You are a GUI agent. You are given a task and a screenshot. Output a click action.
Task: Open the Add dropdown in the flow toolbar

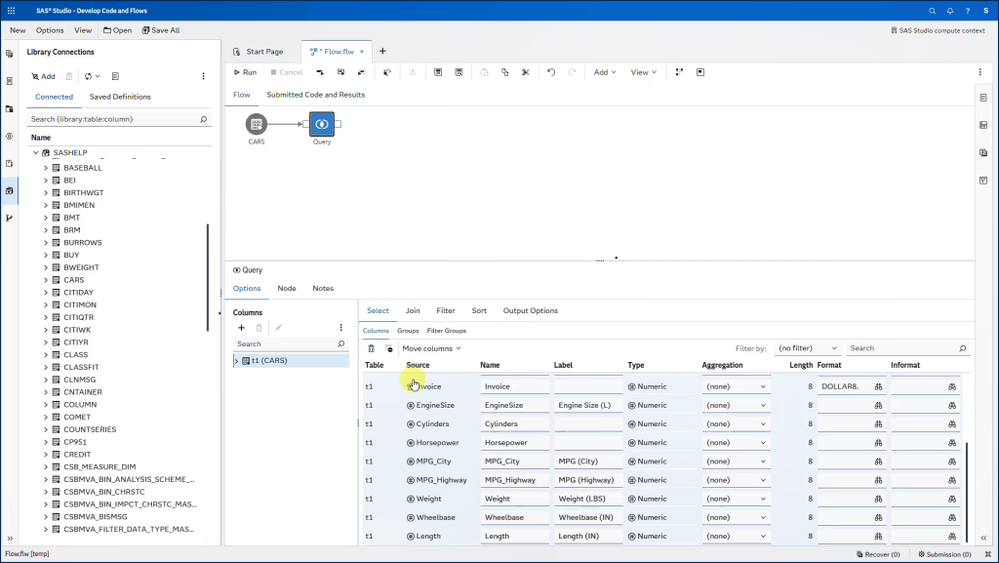pos(605,73)
